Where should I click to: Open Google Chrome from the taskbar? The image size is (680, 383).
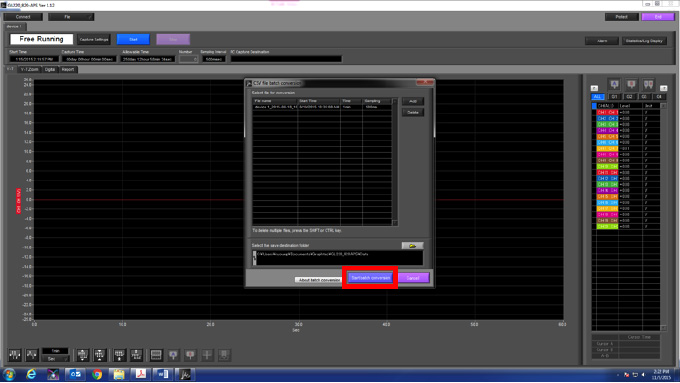click(97, 374)
